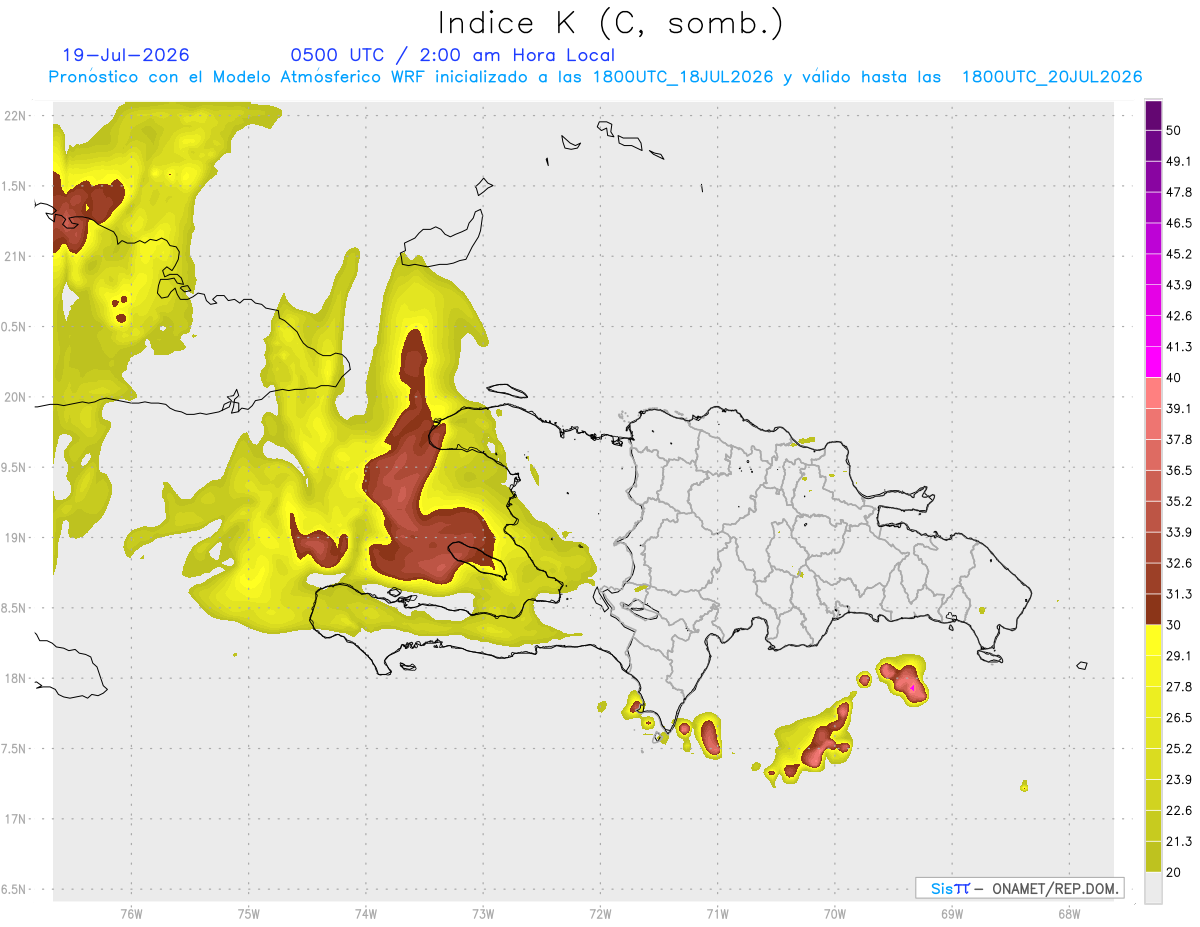Click the colorbar label "29.1"
Viewport: 1200px width, 927px height.
1179,656
